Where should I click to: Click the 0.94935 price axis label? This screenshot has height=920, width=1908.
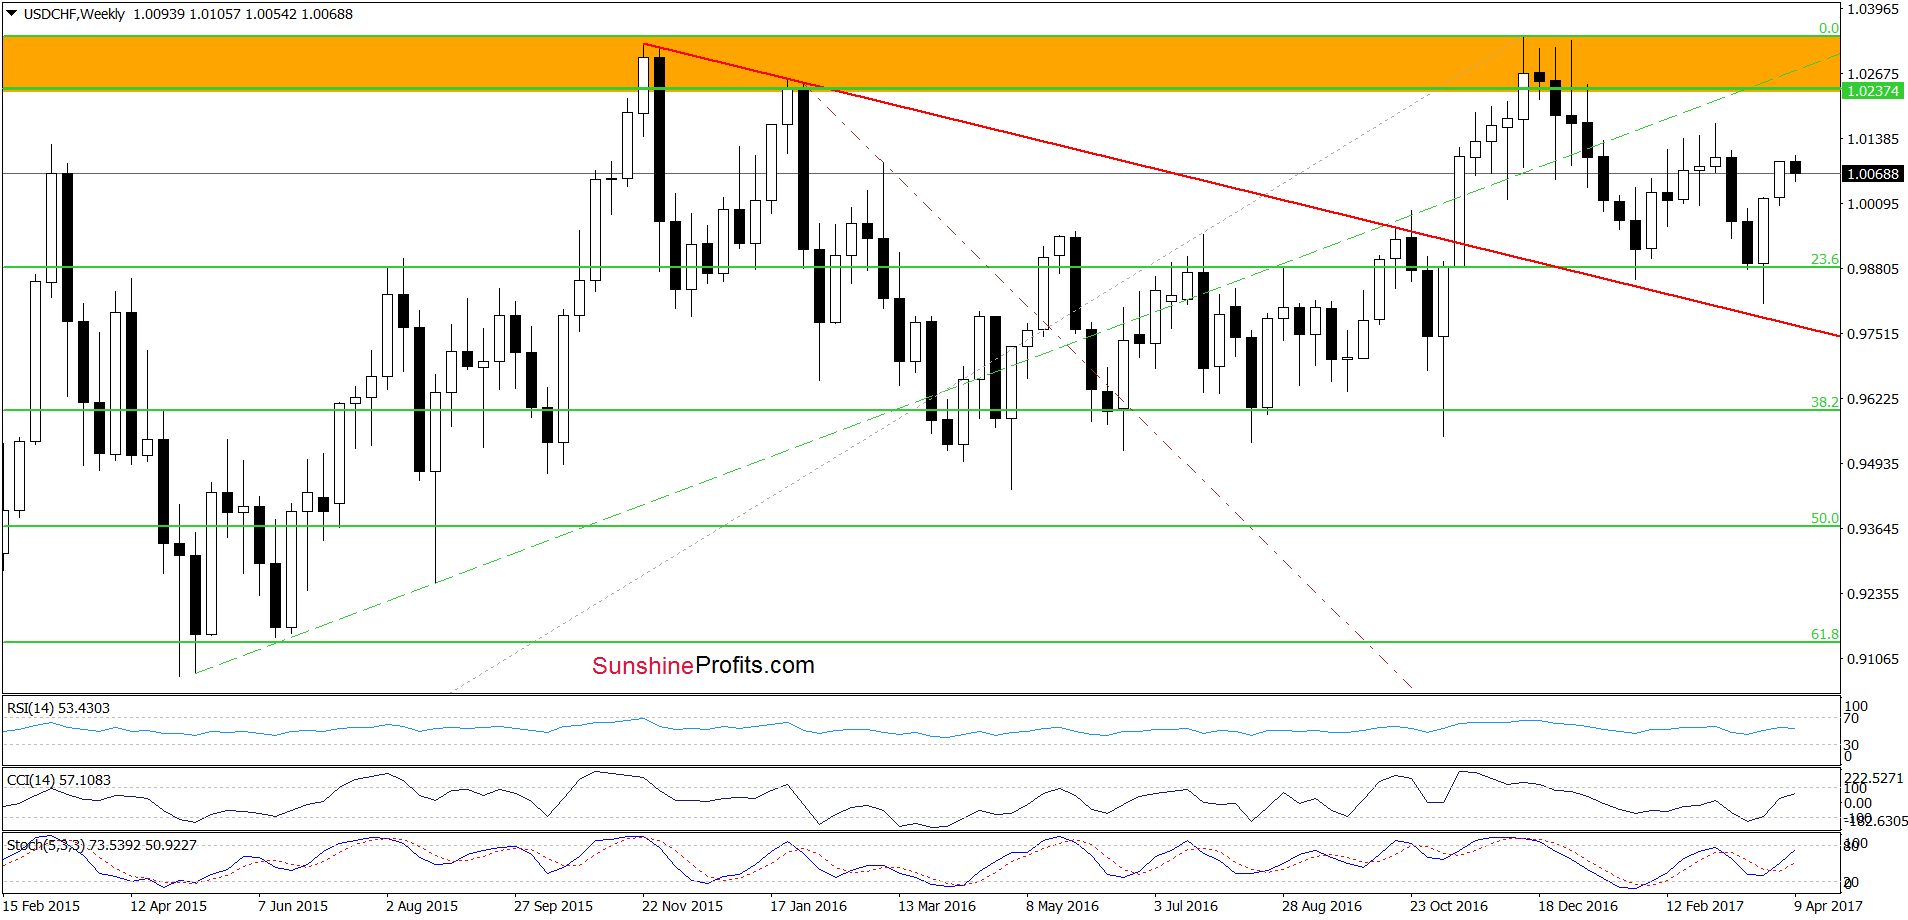coord(1872,464)
